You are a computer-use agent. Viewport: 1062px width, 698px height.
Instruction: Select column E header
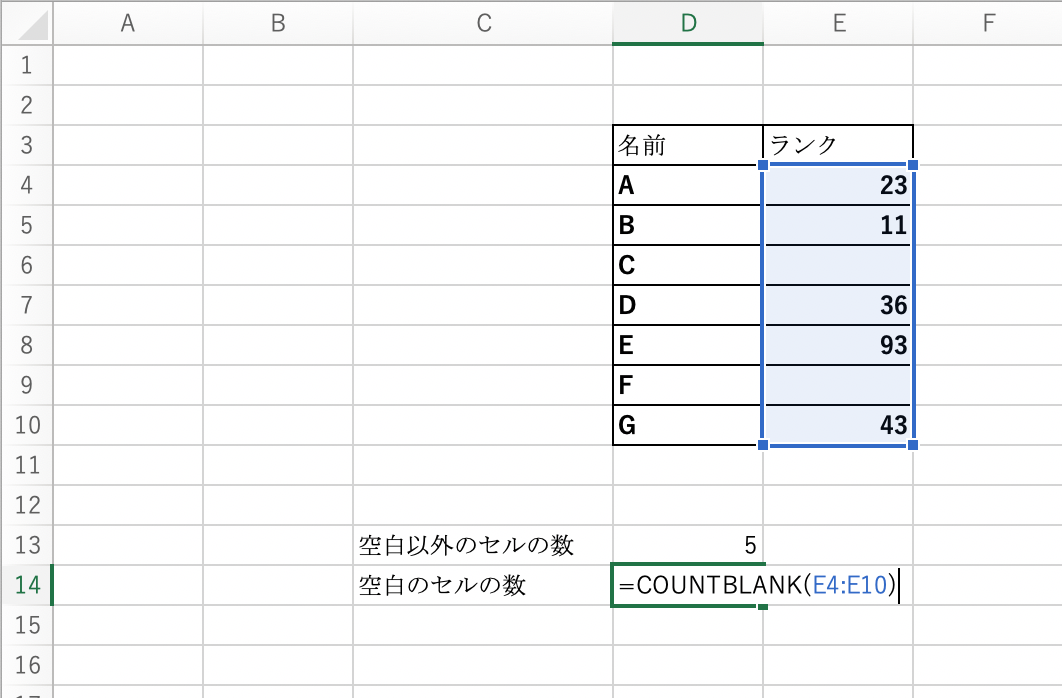tap(838, 24)
